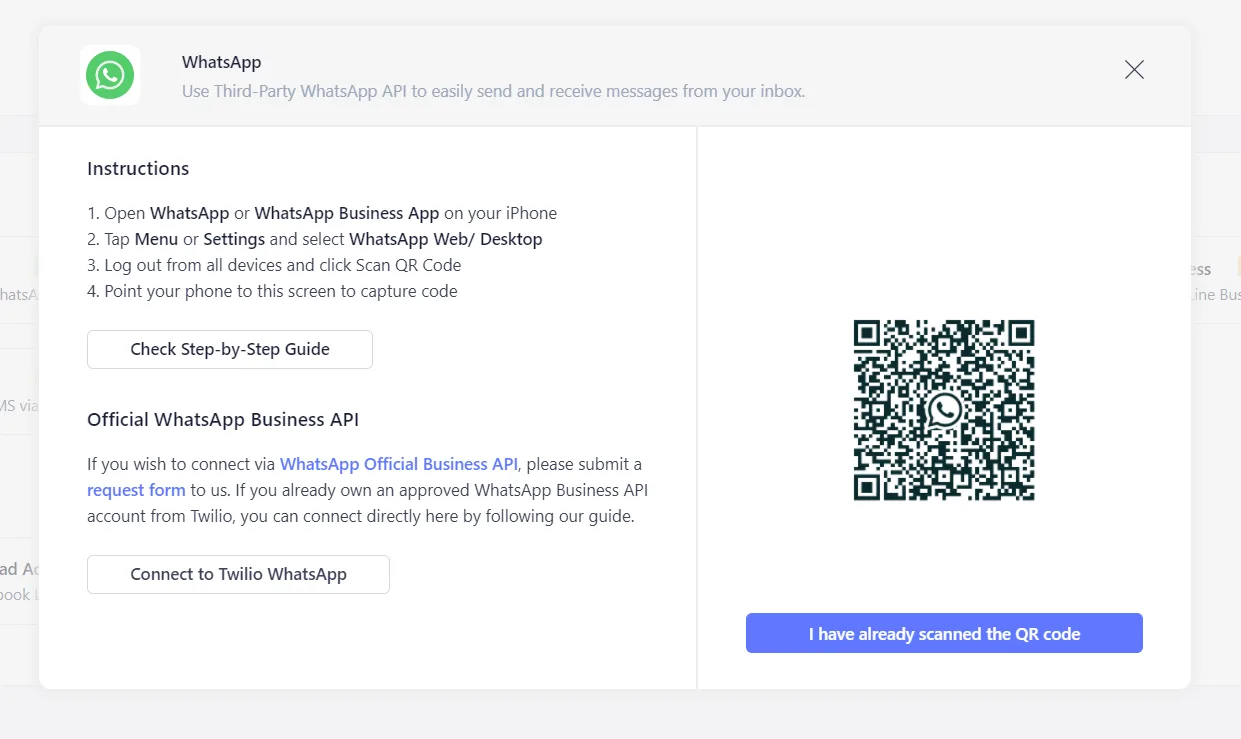Click the Official WhatsApp Business API heading
Screen dimensions: 1241x739
click(222, 419)
